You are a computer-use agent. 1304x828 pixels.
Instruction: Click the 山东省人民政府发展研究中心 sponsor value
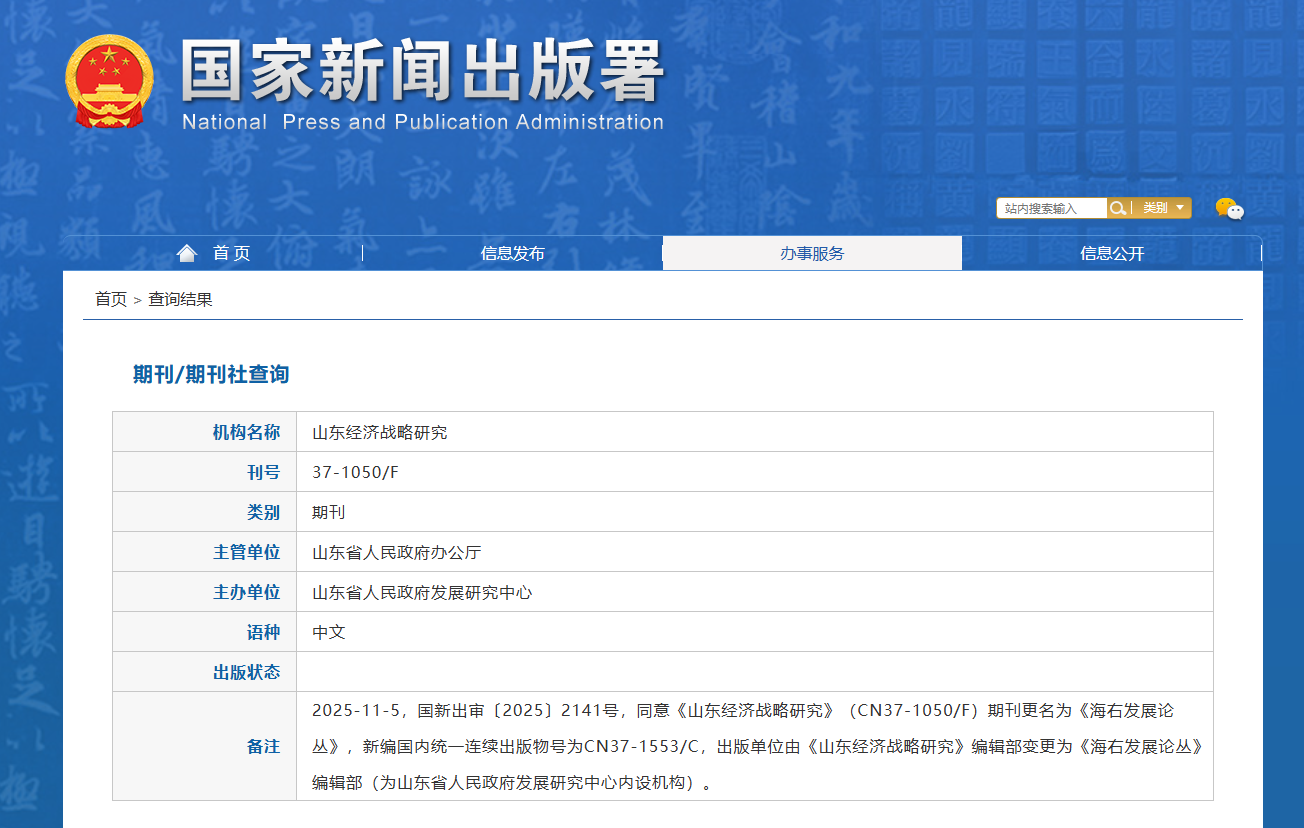422,592
